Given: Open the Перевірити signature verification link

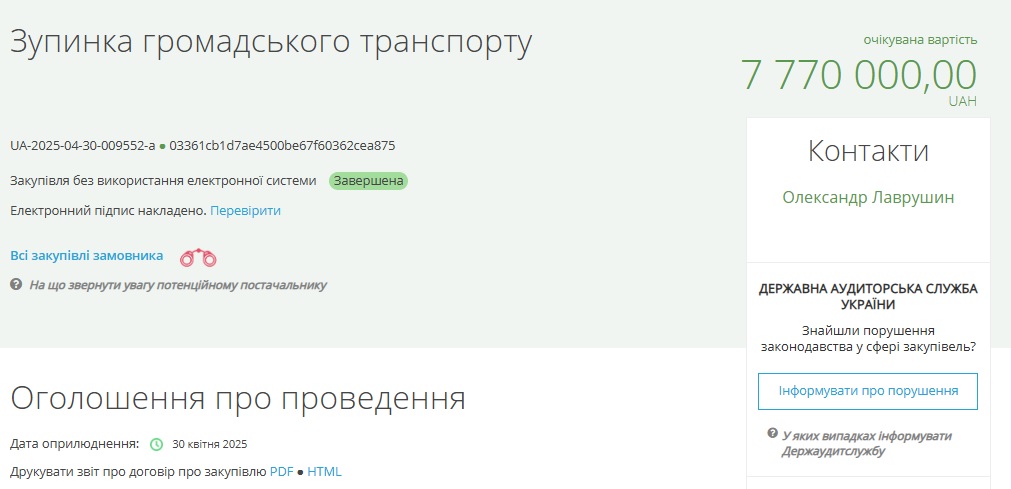Looking at the screenshot, I should coord(245,211).
